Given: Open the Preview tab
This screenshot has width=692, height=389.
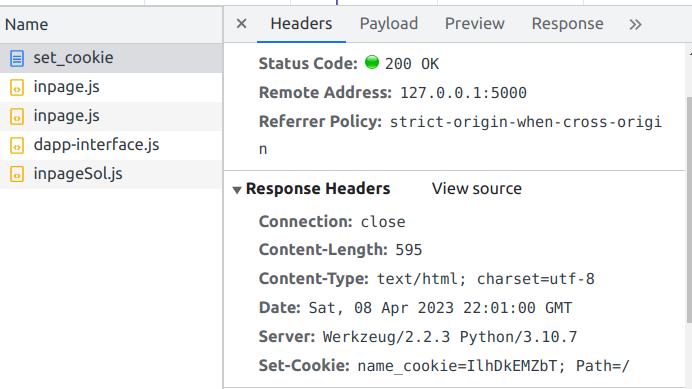Looking at the screenshot, I should 474,23.
